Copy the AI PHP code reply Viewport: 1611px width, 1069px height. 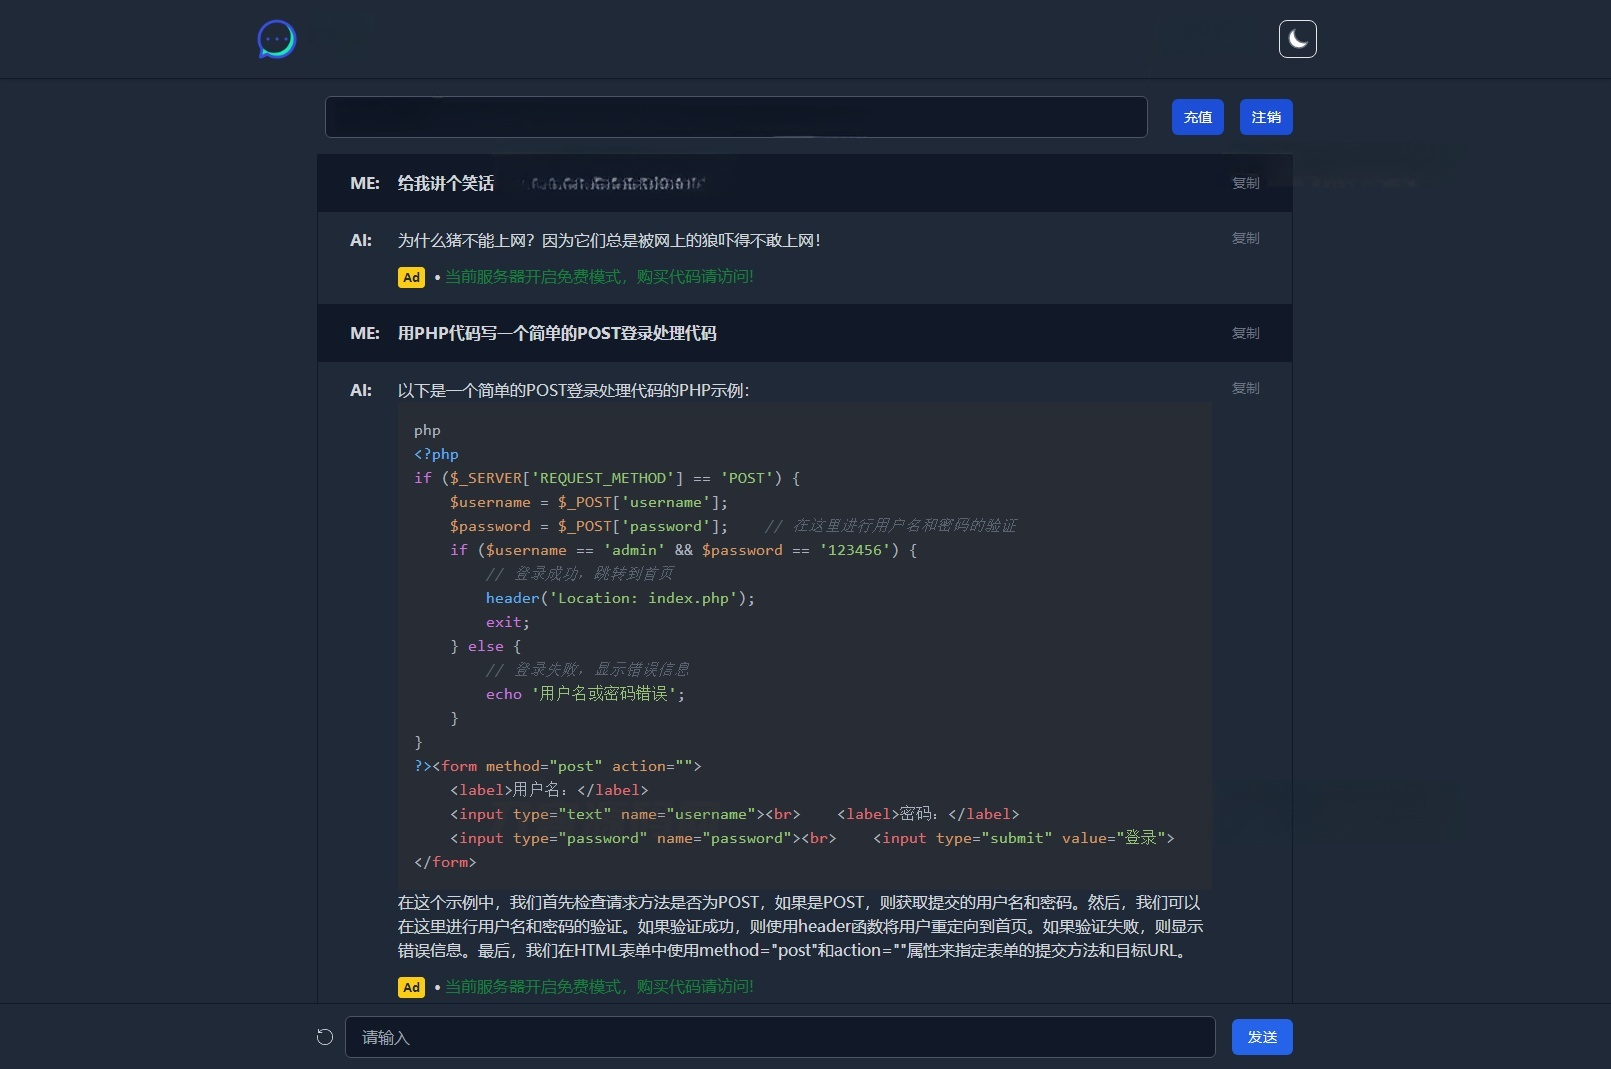coord(1246,389)
